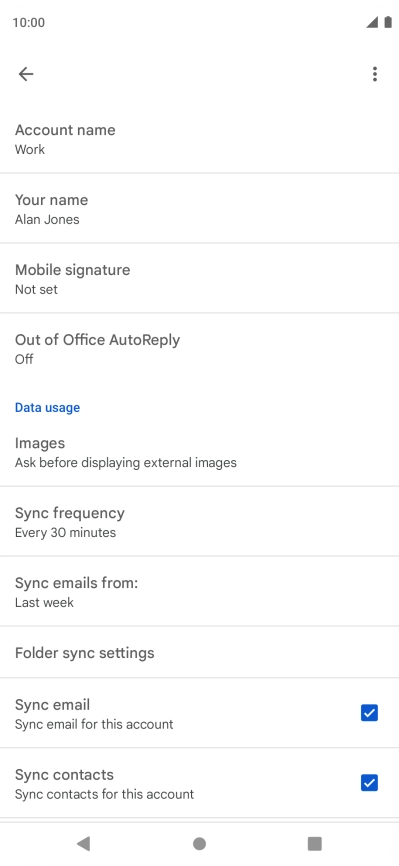
Task: Tap the signal strength icon
Action: coord(372,22)
